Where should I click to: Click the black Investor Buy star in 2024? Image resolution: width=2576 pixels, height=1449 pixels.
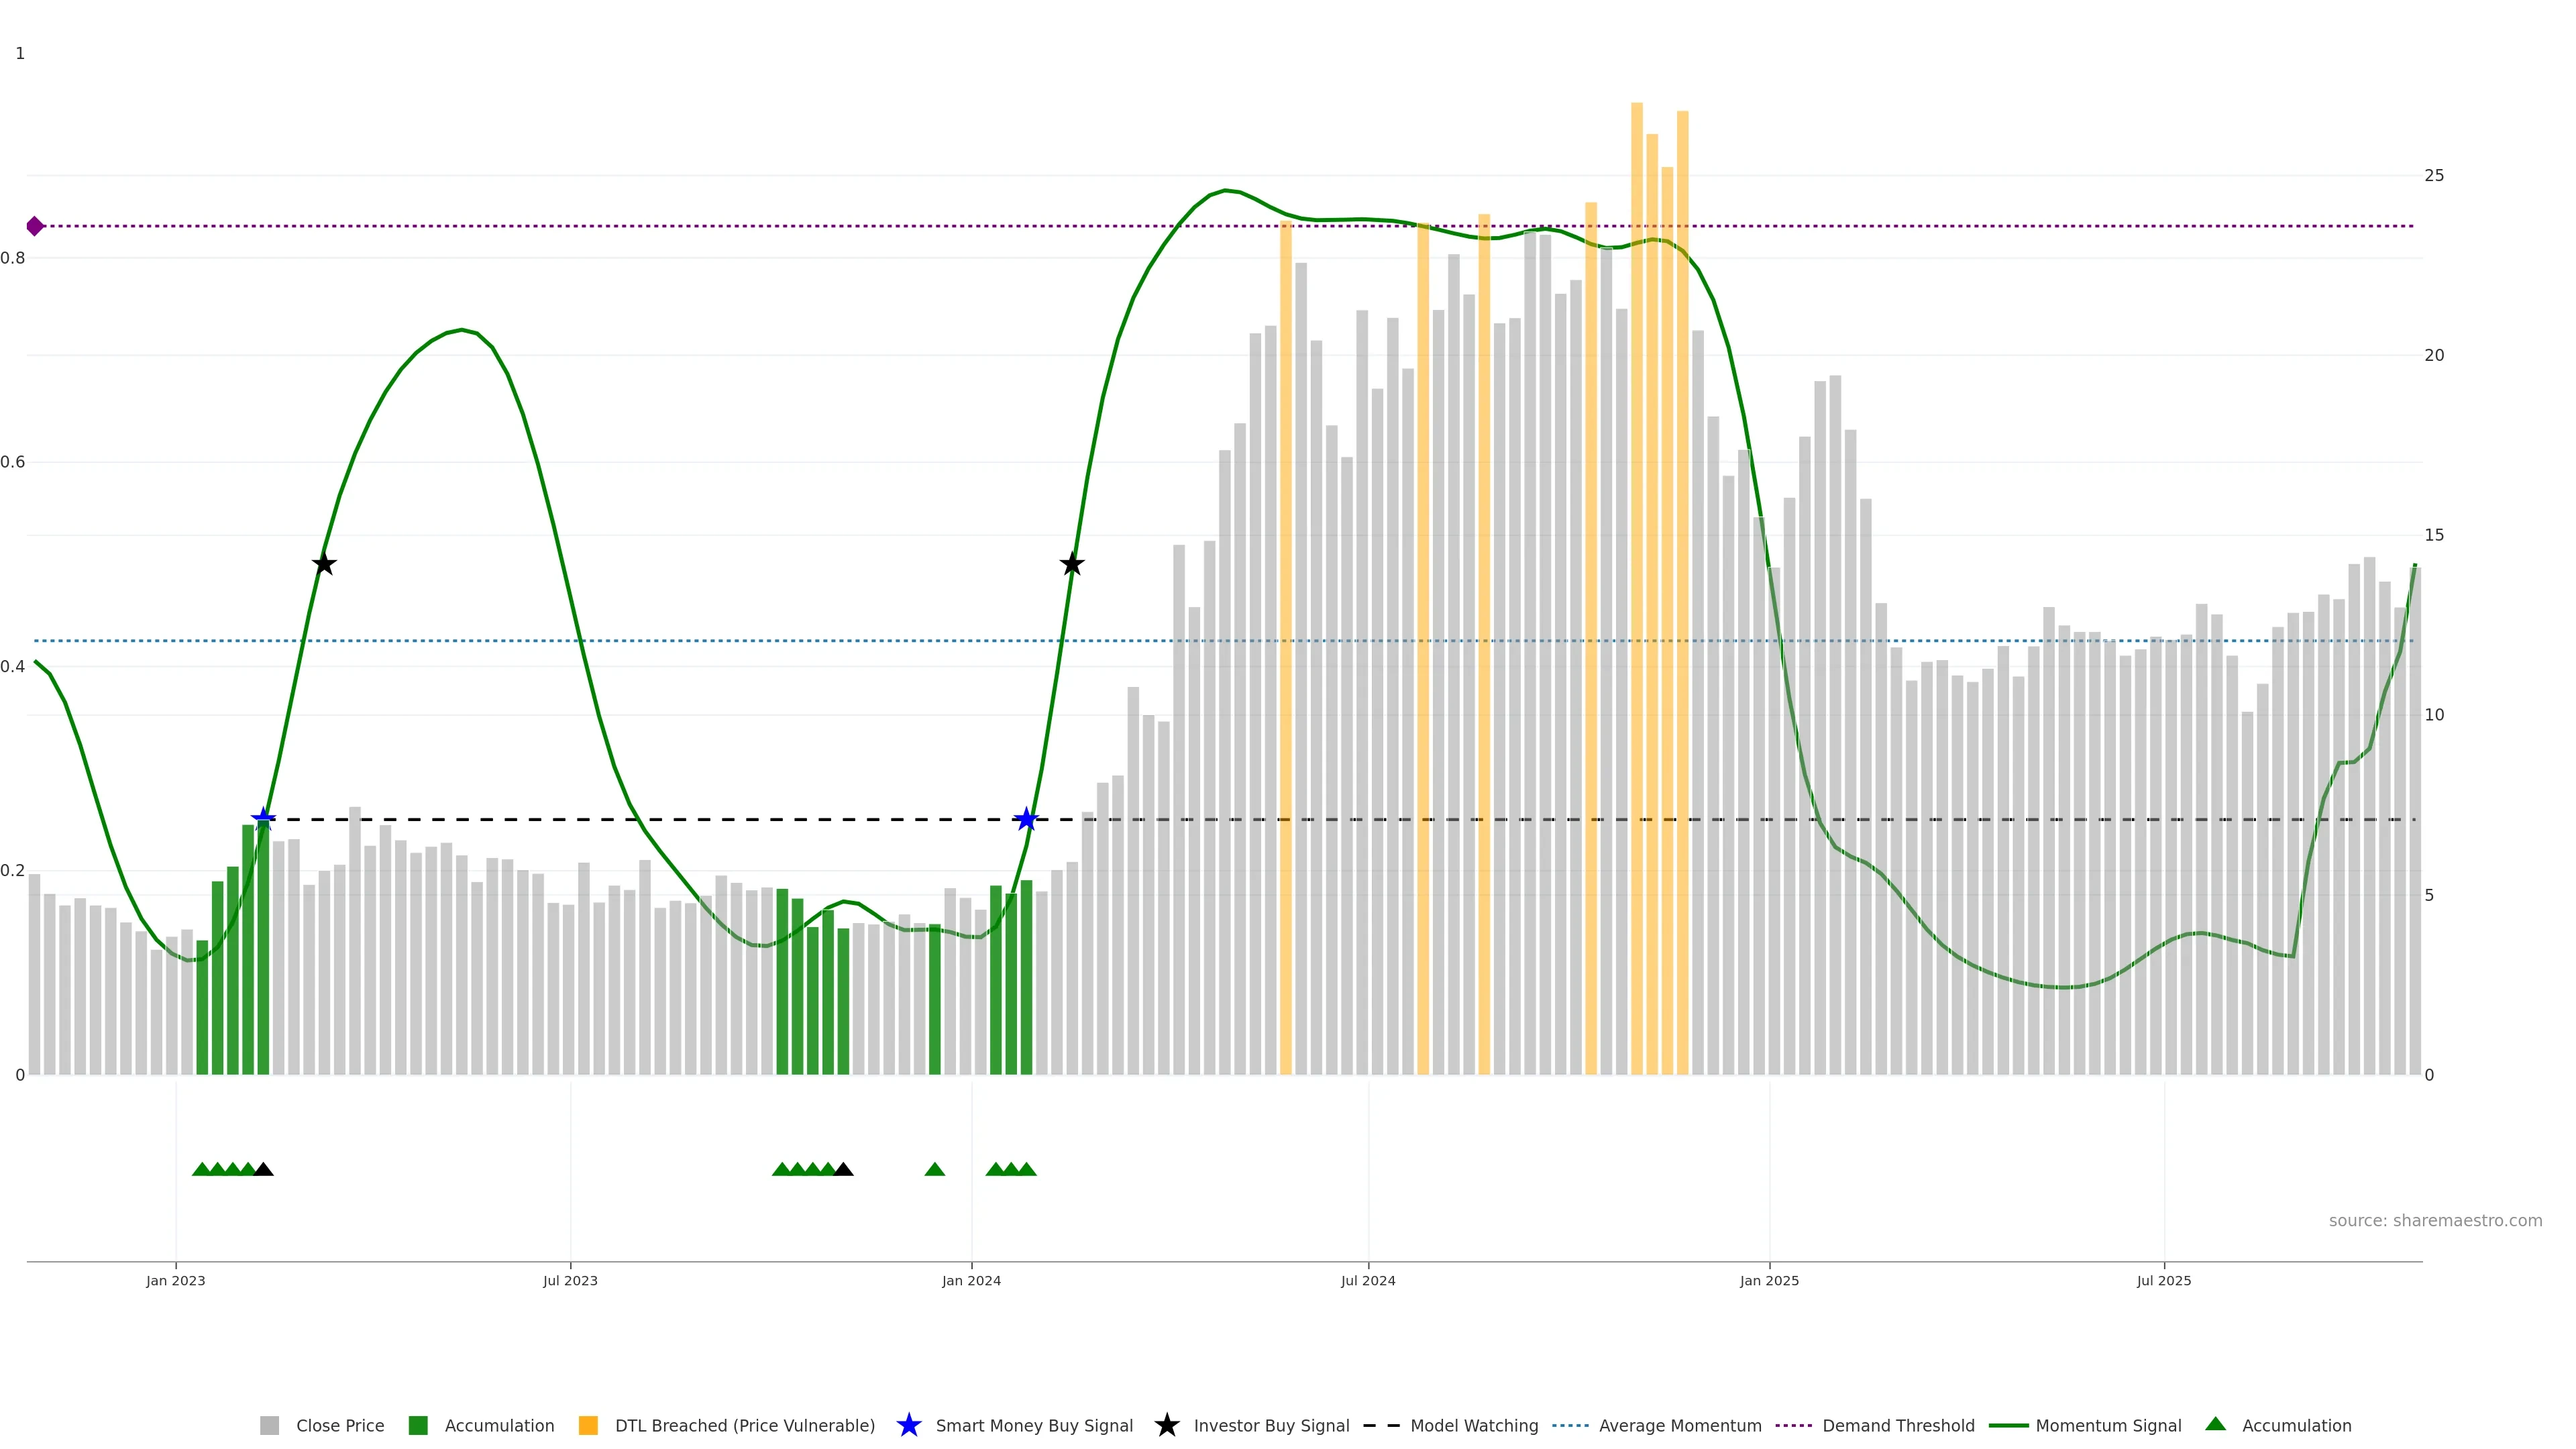coord(1072,564)
